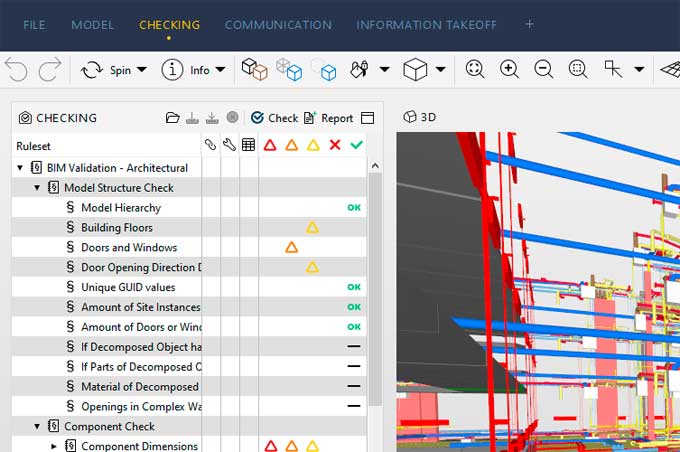680x452 pixels.
Task: Collapse the Component Check group
Action: click(x=37, y=426)
